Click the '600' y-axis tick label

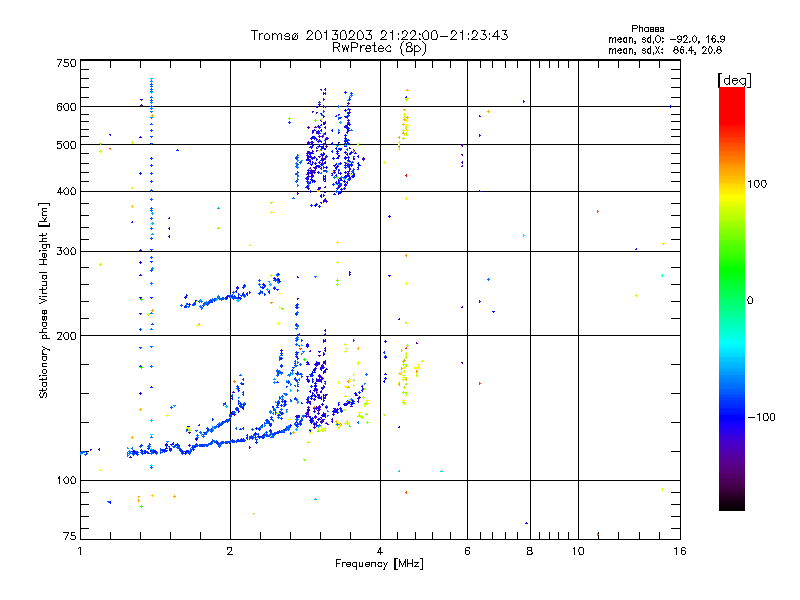click(x=66, y=107)
